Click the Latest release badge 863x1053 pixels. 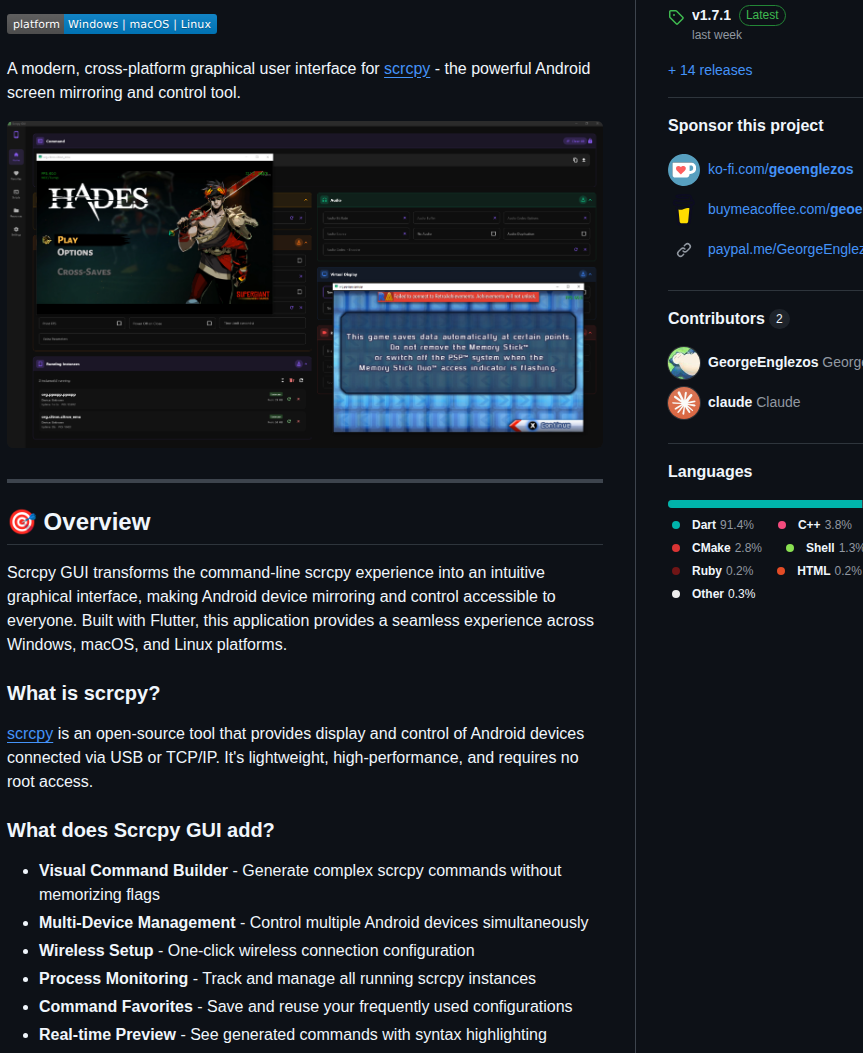click(x=762, y=15)
